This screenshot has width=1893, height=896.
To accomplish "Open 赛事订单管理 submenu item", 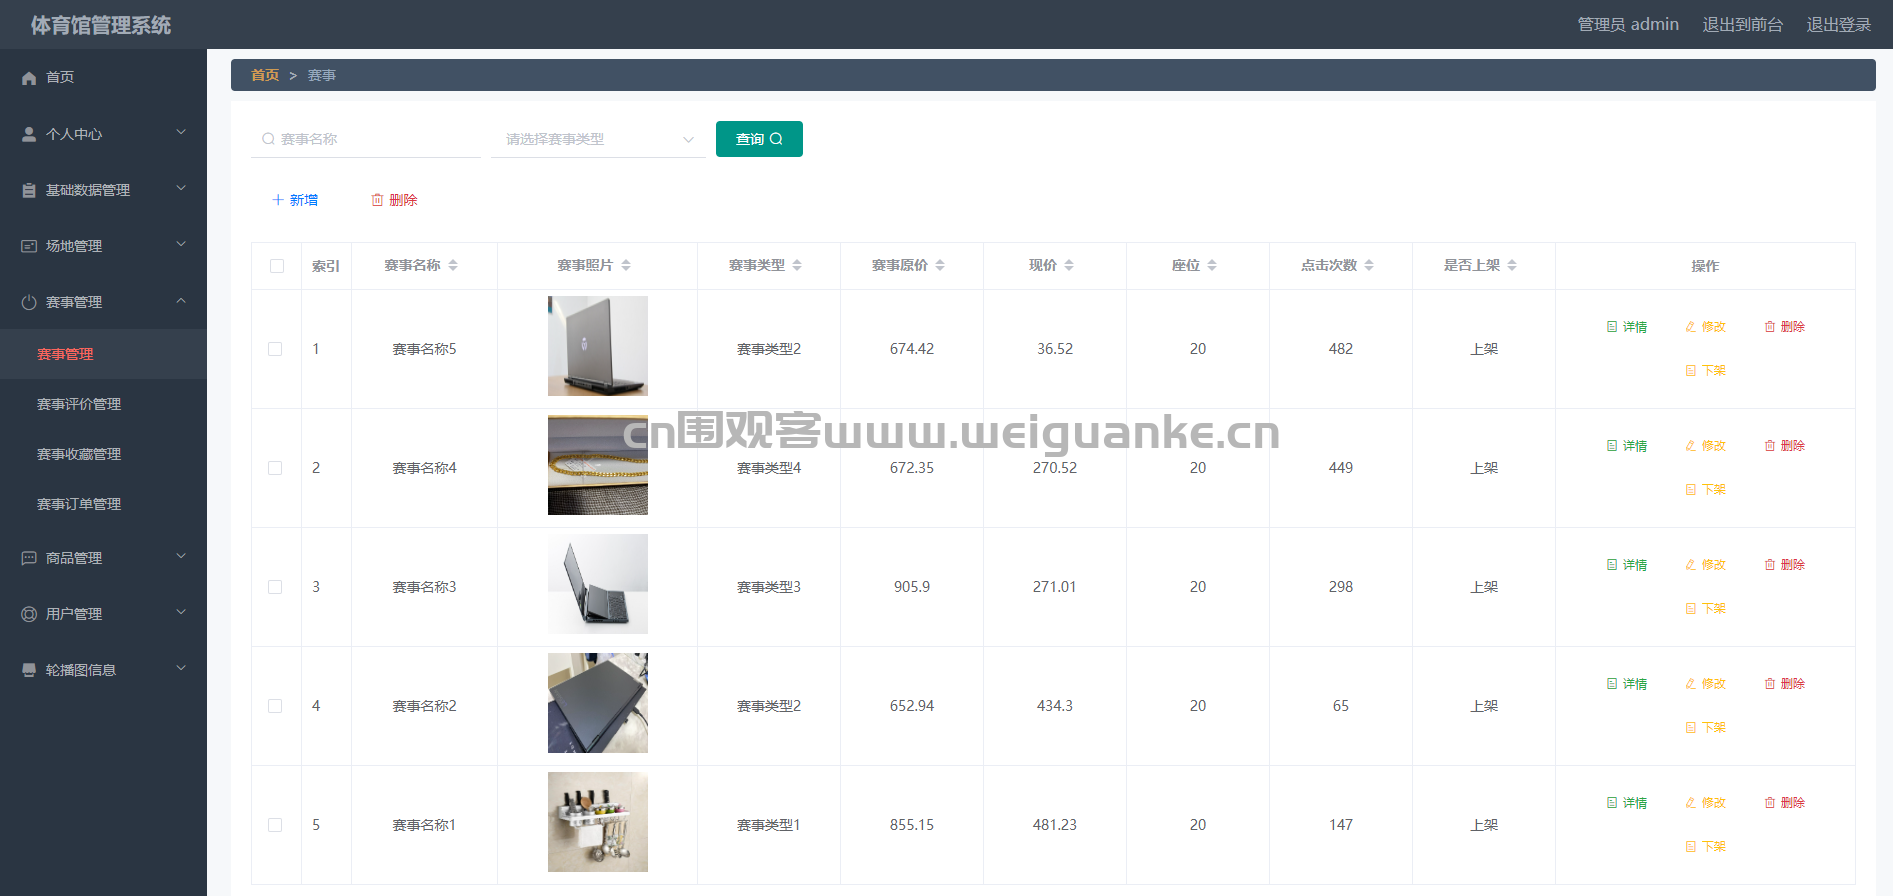I will (103, 504).
